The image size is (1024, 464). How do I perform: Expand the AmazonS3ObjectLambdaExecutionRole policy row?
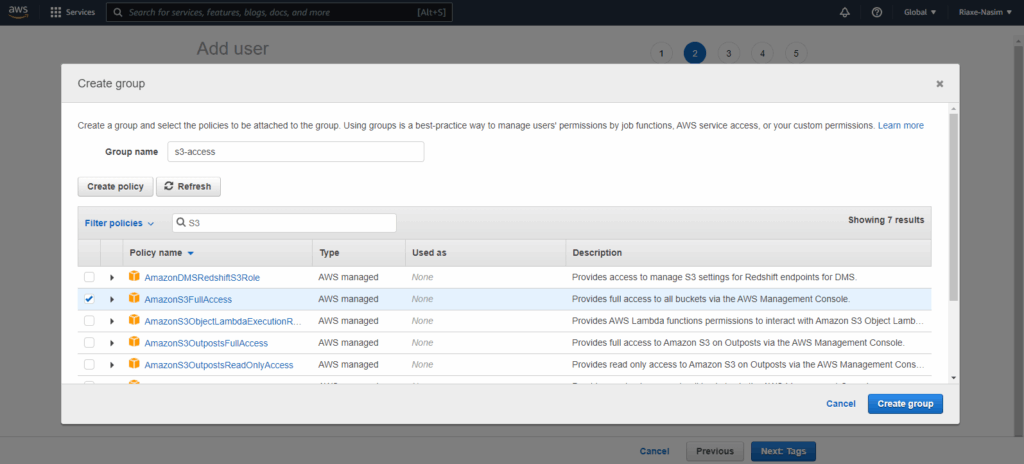point(112,321)
